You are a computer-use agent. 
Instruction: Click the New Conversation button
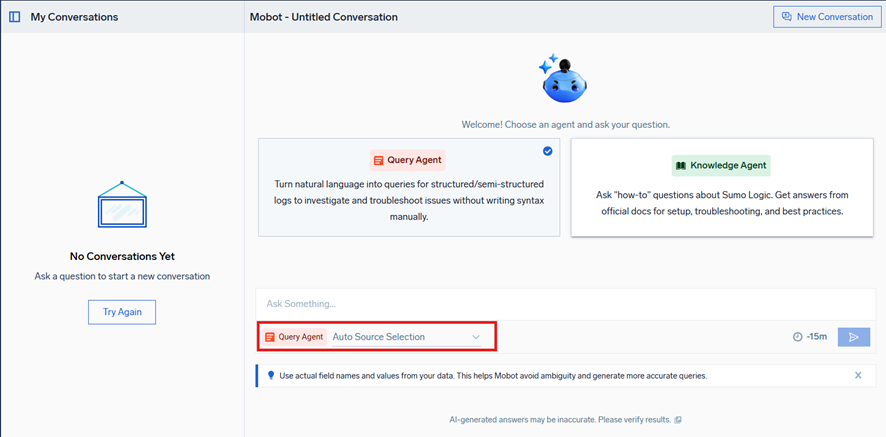pyautogui.click(x=826, y=17)
